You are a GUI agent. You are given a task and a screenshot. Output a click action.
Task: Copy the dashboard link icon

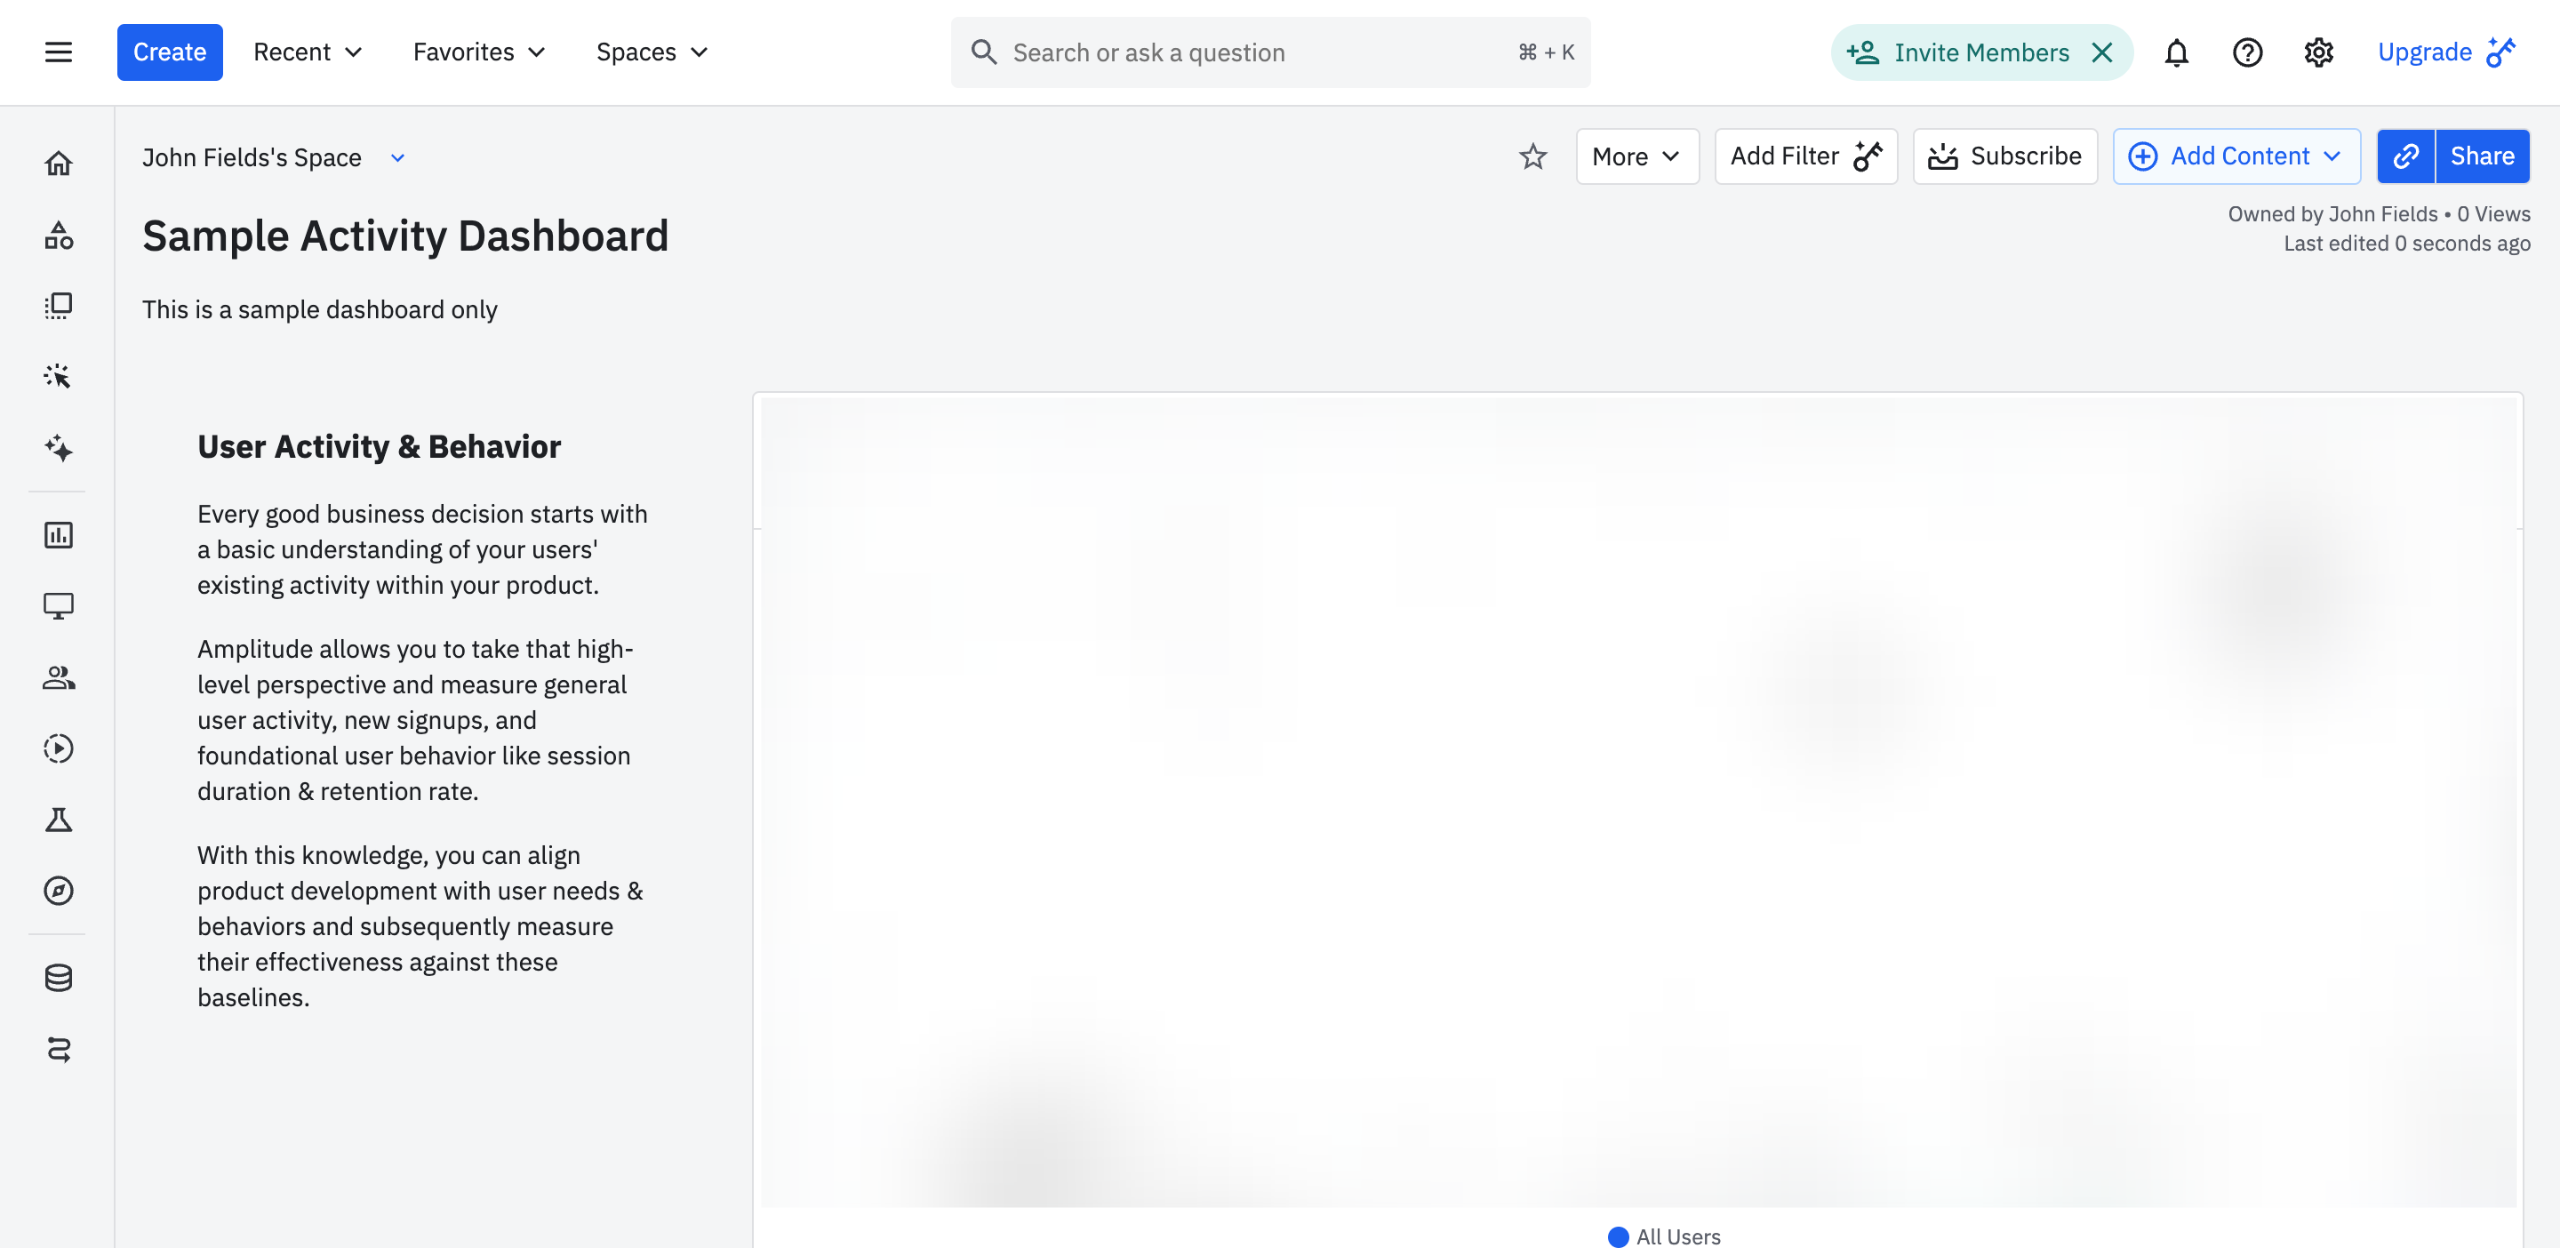pos(2405,156)
